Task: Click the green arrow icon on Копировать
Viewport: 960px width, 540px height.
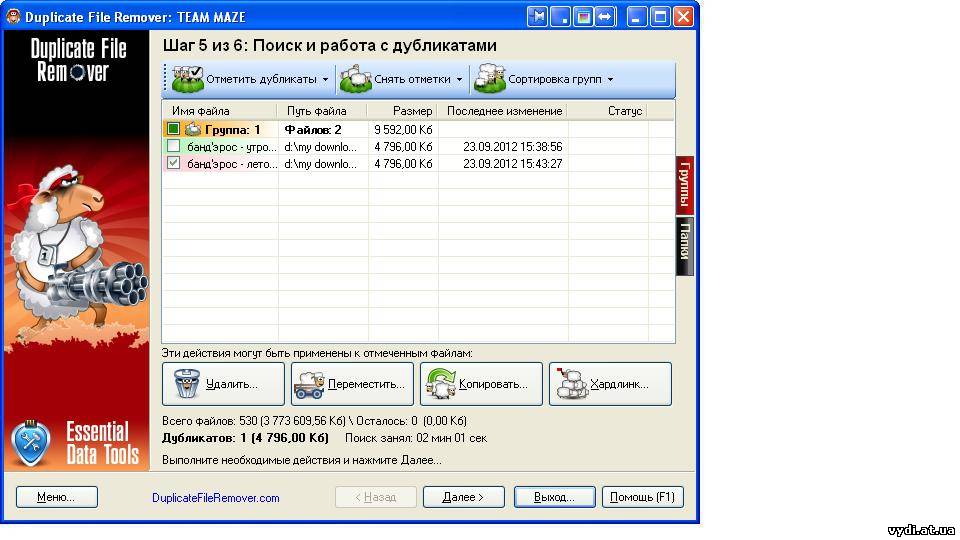Action: pos(440,384)
